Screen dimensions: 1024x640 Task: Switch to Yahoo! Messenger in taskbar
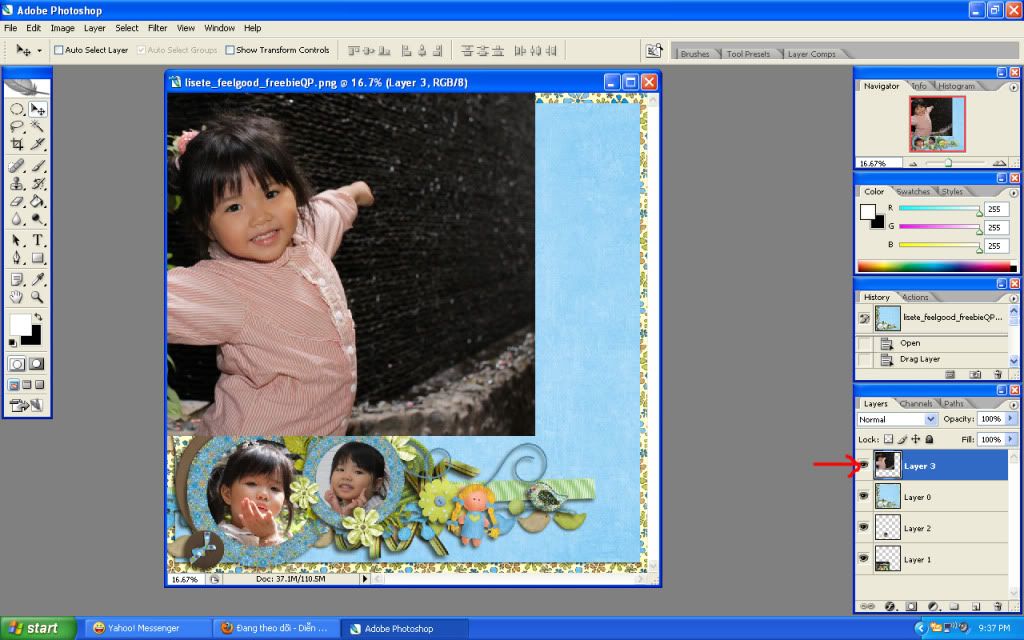tap(148, 628)
